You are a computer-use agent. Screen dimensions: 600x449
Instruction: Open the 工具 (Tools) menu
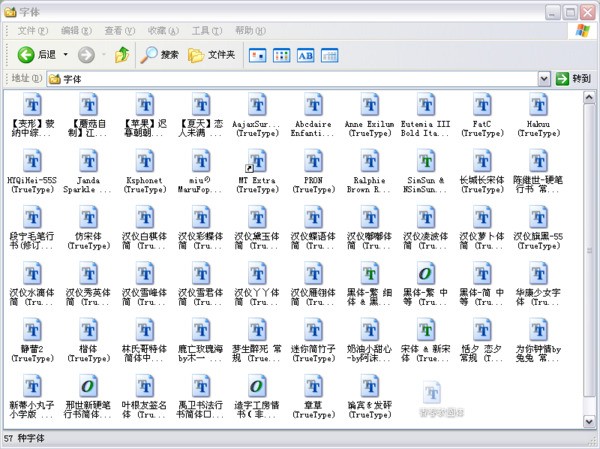click(x=206, y=31)
